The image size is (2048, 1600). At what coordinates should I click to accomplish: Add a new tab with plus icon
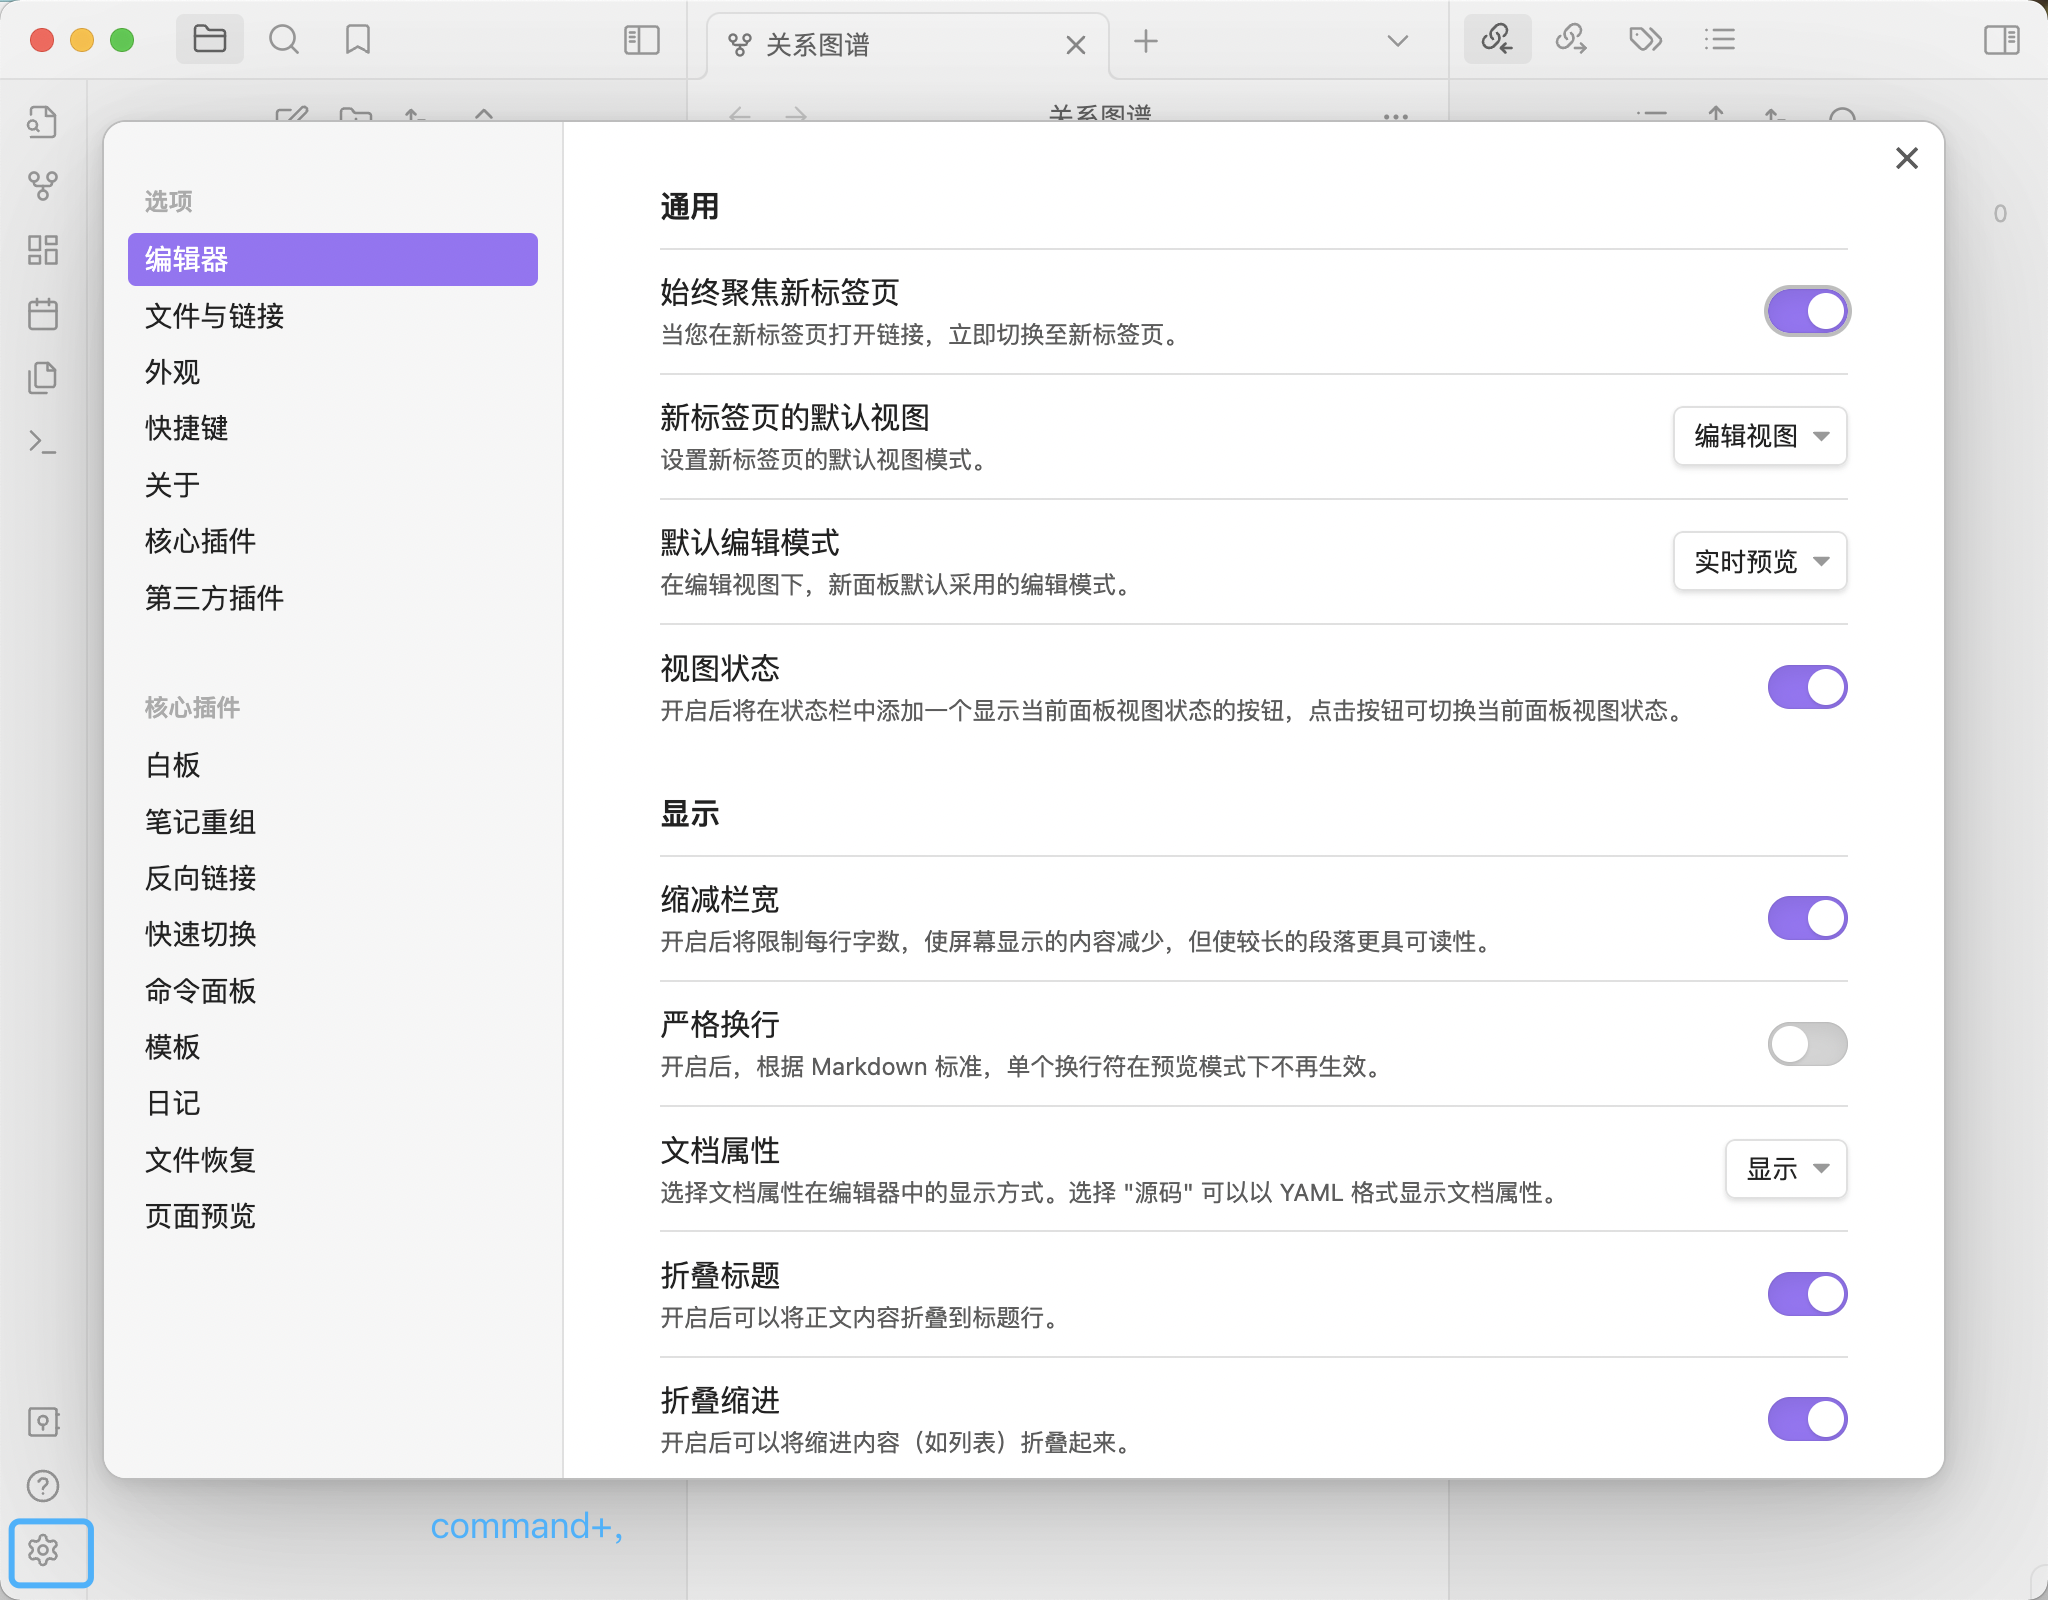coord(1146,42)
